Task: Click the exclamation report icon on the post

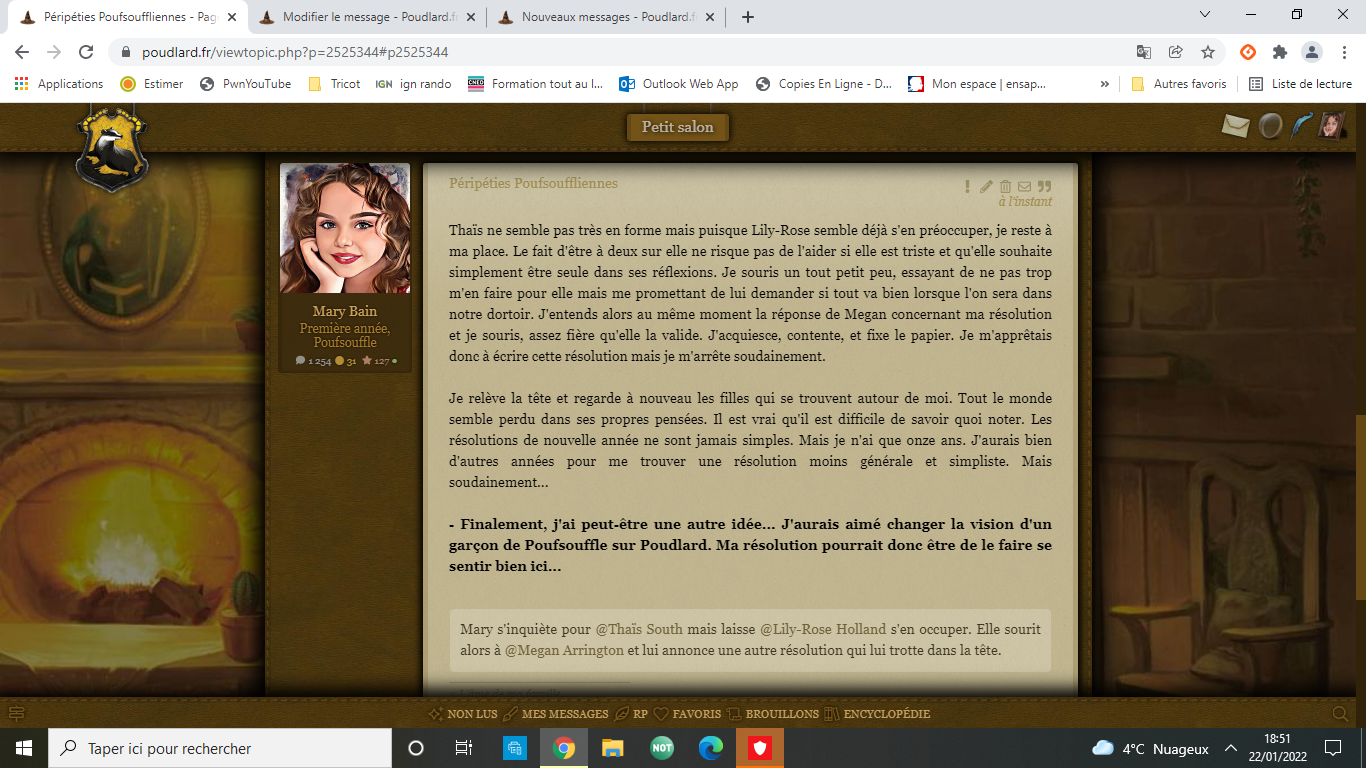Action: pos(967,186)
